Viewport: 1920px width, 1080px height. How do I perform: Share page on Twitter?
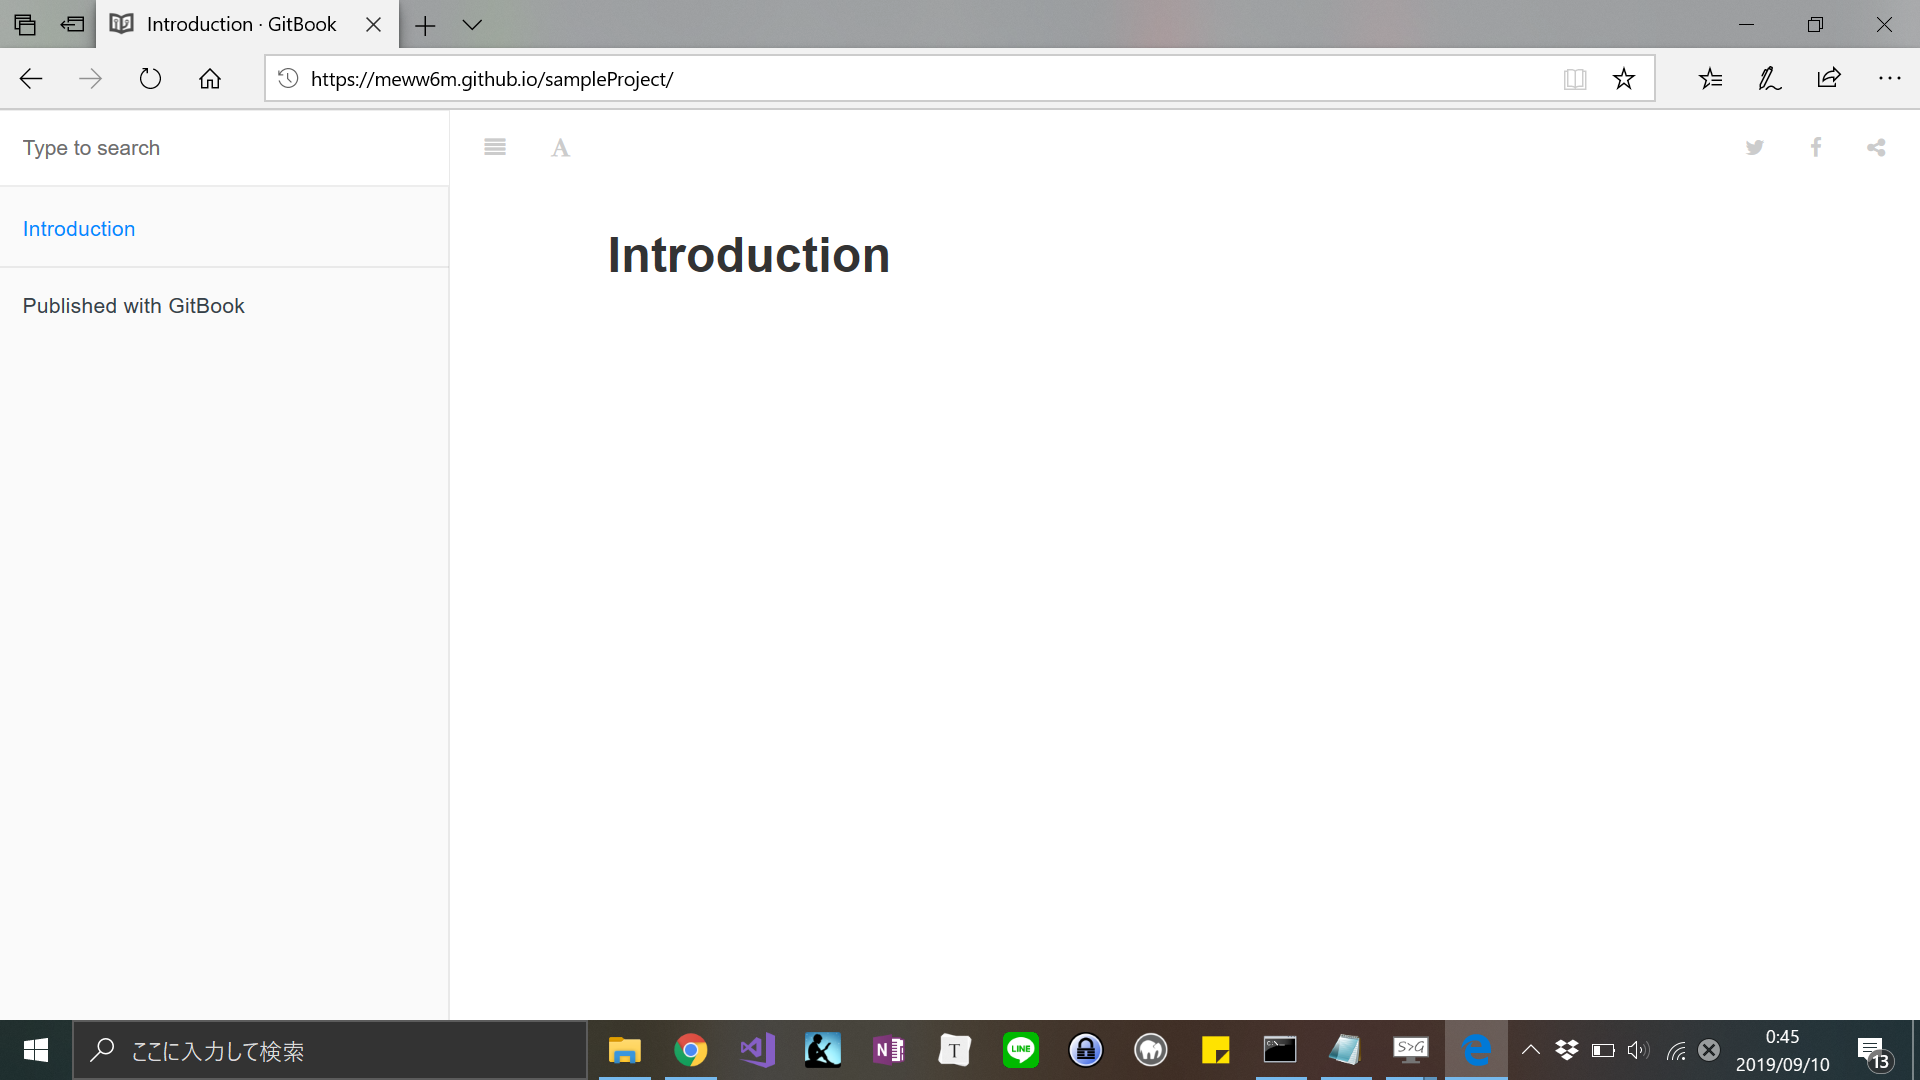[1755, 148]
